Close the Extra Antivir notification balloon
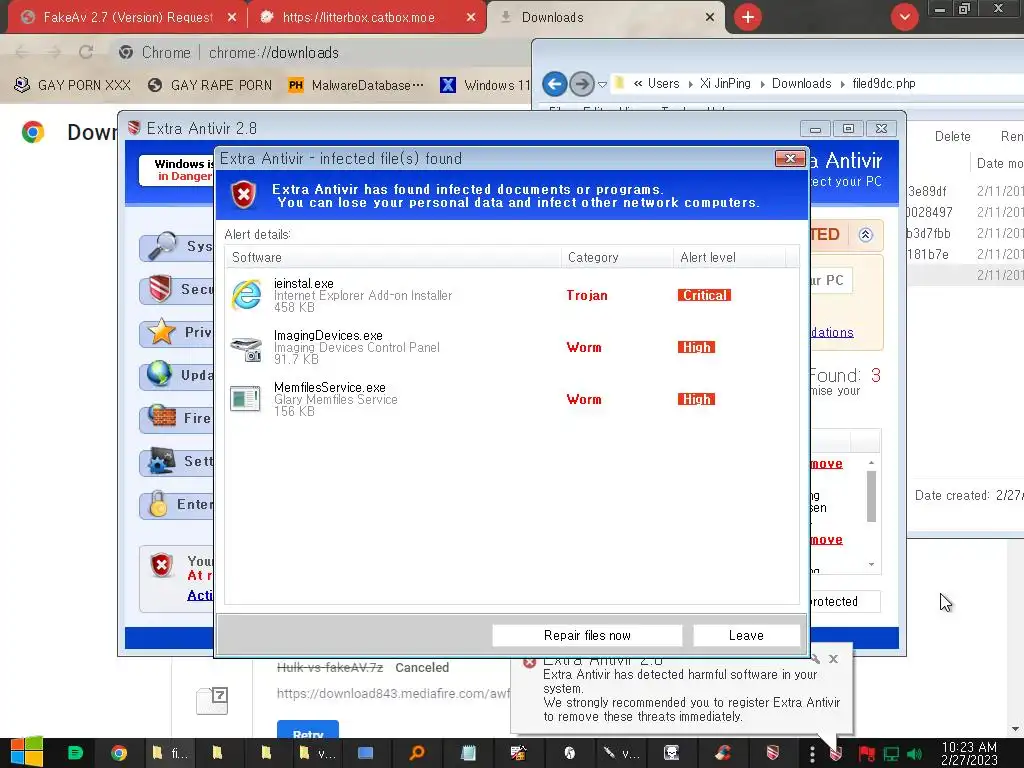1024x768 pixels. point(833,659)
